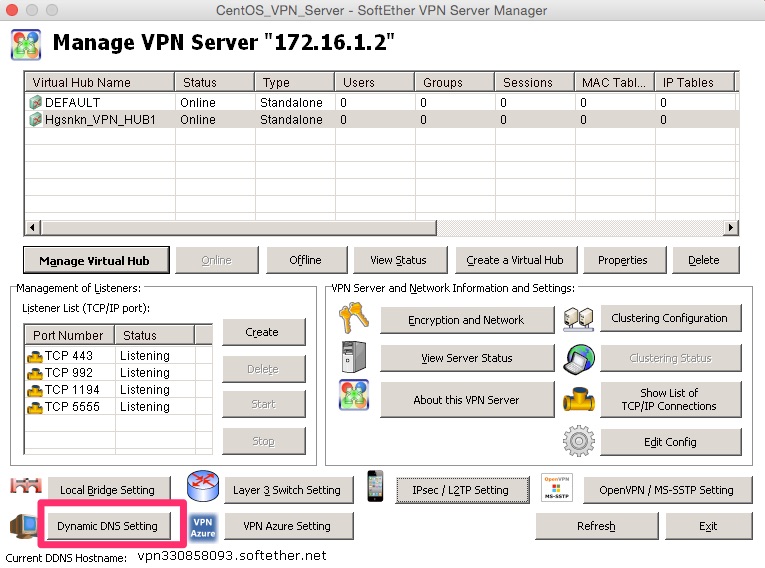Click the TCP 1194 listener icon
The width and height of the screenshot is (765, 568).
(35, 391)
